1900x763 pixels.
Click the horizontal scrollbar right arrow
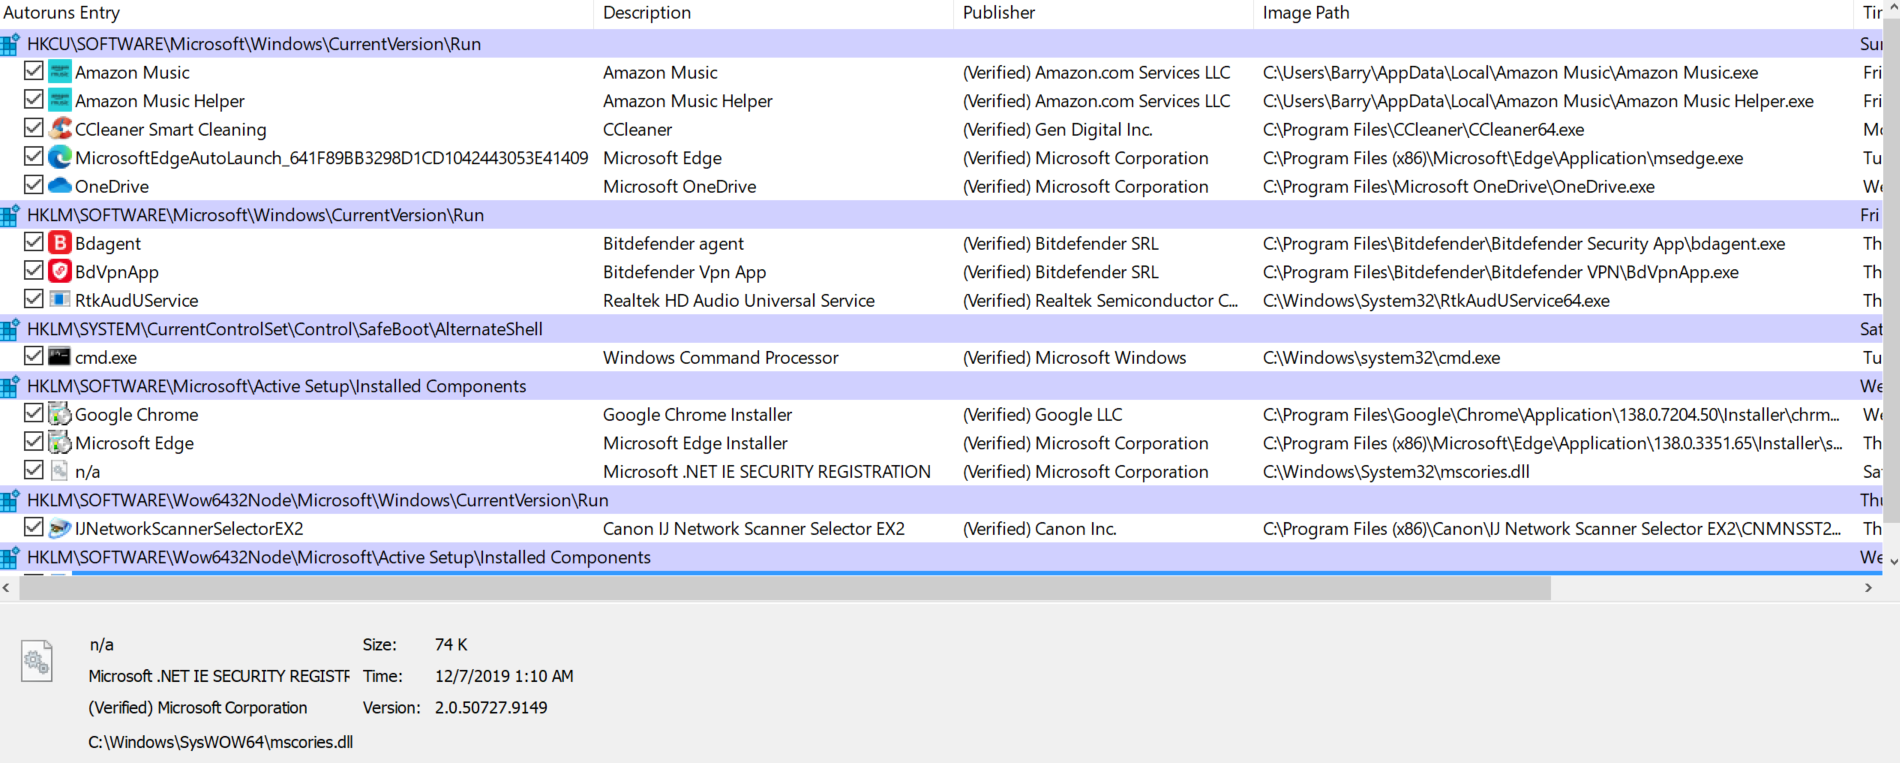click(x=1868, y=588)
